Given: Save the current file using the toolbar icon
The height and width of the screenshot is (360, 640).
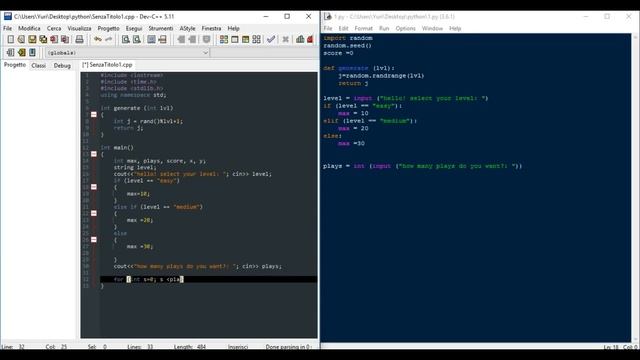Looking at the screenshot, I should click(32, 39).
